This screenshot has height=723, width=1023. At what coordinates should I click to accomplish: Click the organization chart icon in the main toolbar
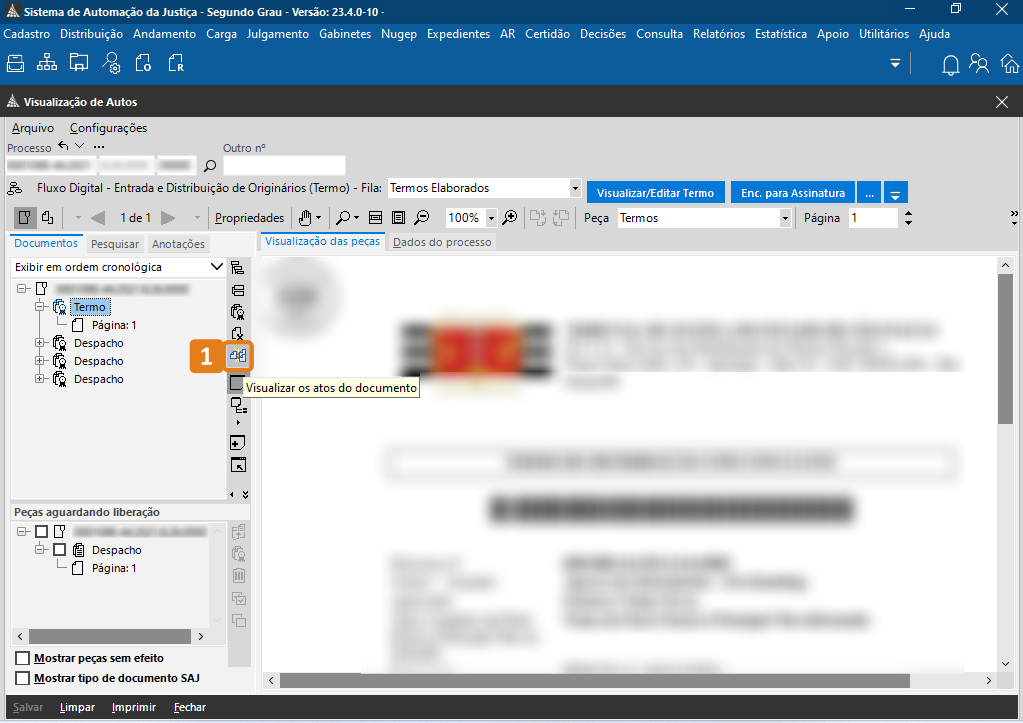click(46, 63)
